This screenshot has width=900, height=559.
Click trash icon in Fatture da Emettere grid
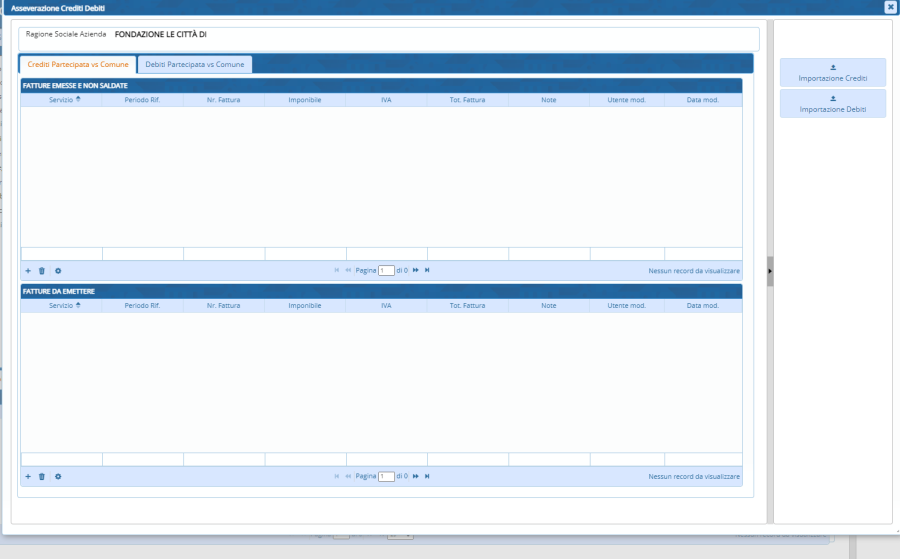pos(42,476)
